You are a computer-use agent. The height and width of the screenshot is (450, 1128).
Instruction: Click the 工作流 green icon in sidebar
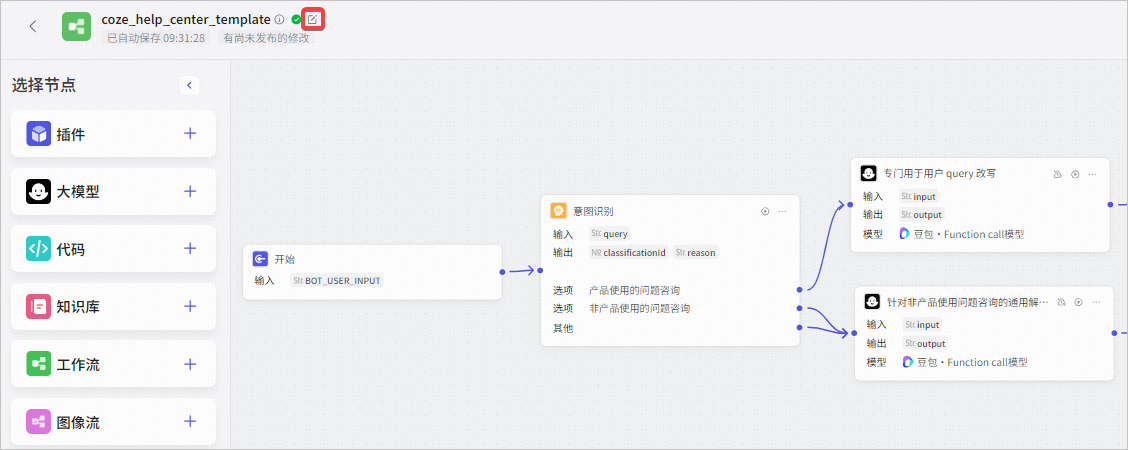(38, 364)
